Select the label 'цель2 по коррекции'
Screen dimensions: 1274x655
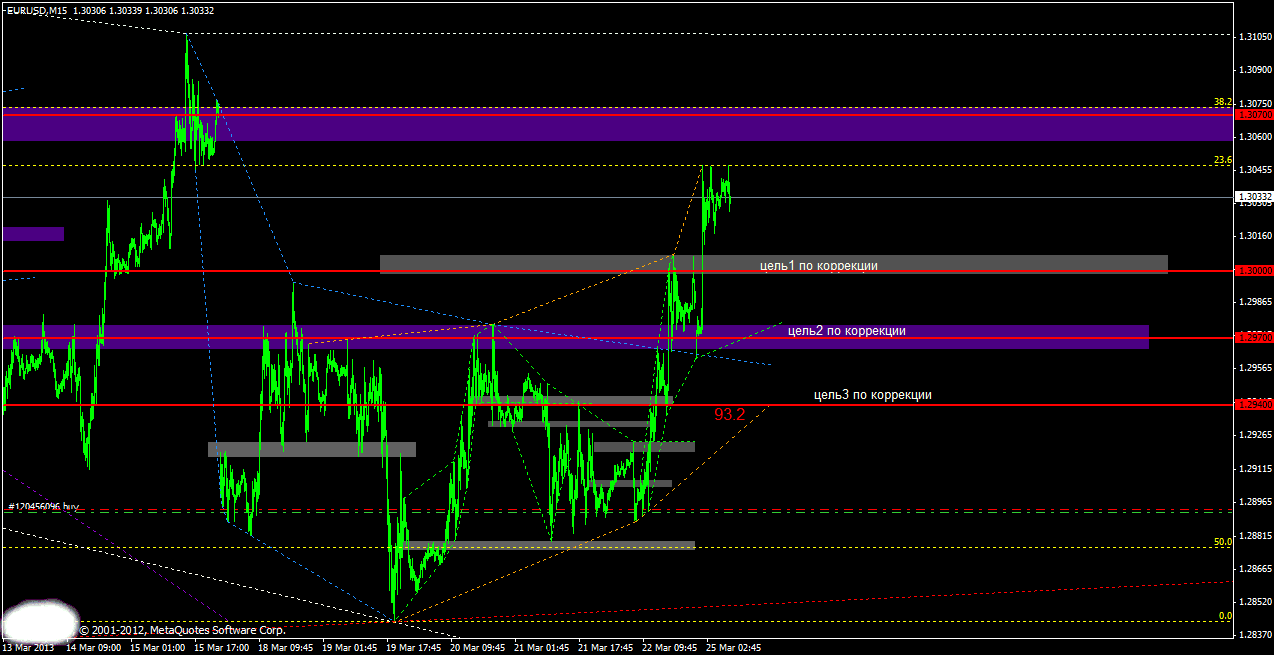847,331
